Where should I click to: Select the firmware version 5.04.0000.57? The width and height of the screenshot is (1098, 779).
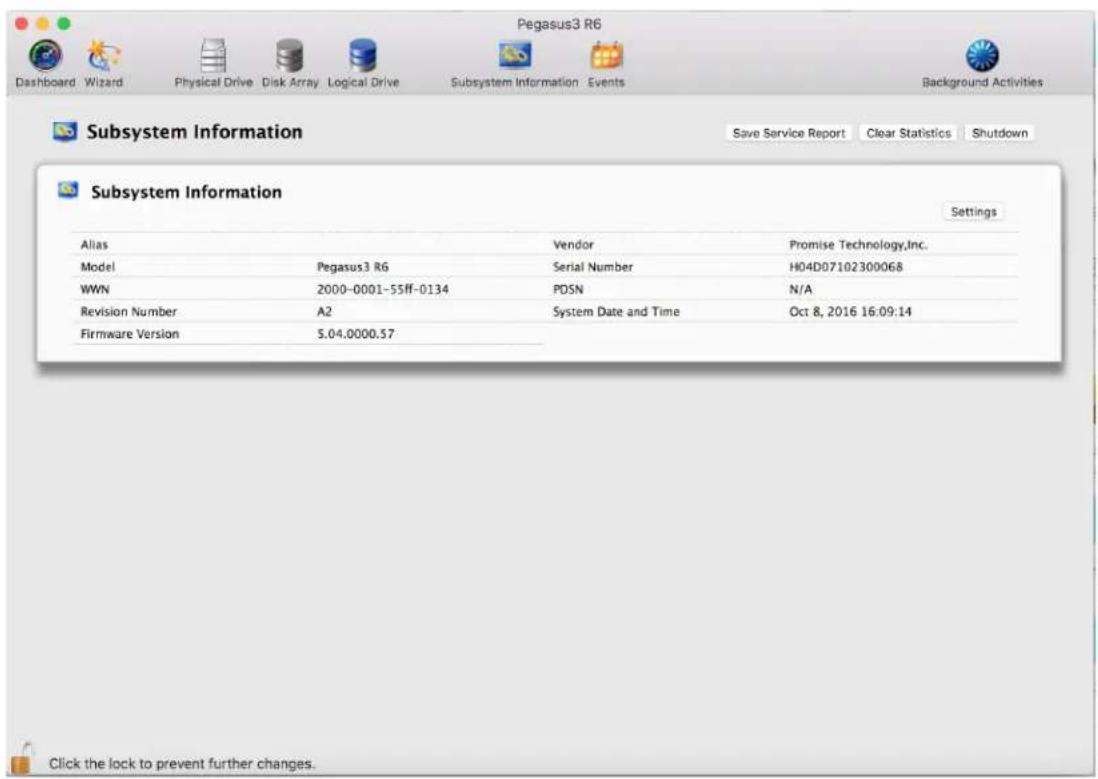(355, 334)
